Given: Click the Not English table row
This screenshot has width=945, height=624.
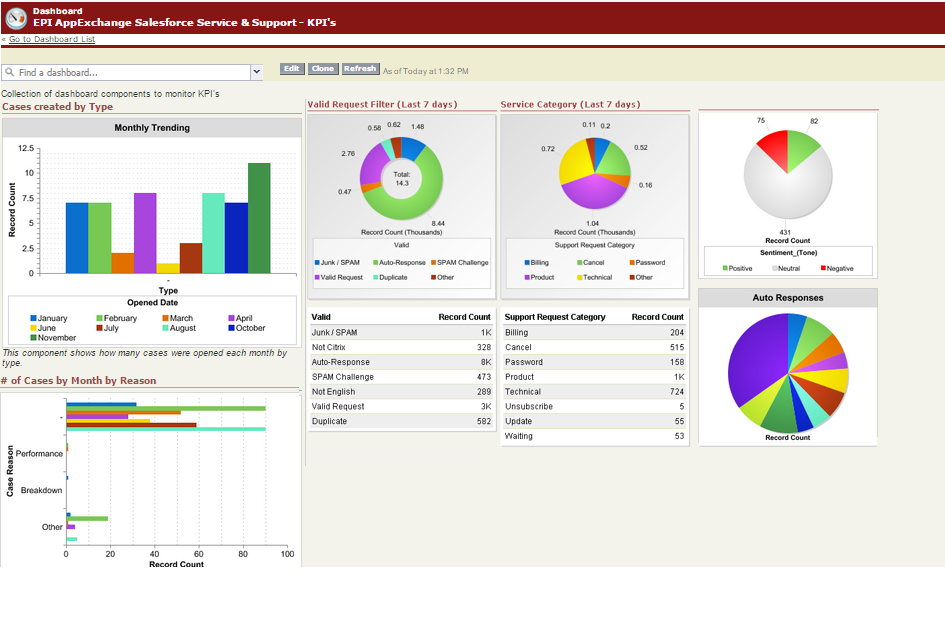Looking at the screenshot, I should pyautogui.click(x=401, y=391).
